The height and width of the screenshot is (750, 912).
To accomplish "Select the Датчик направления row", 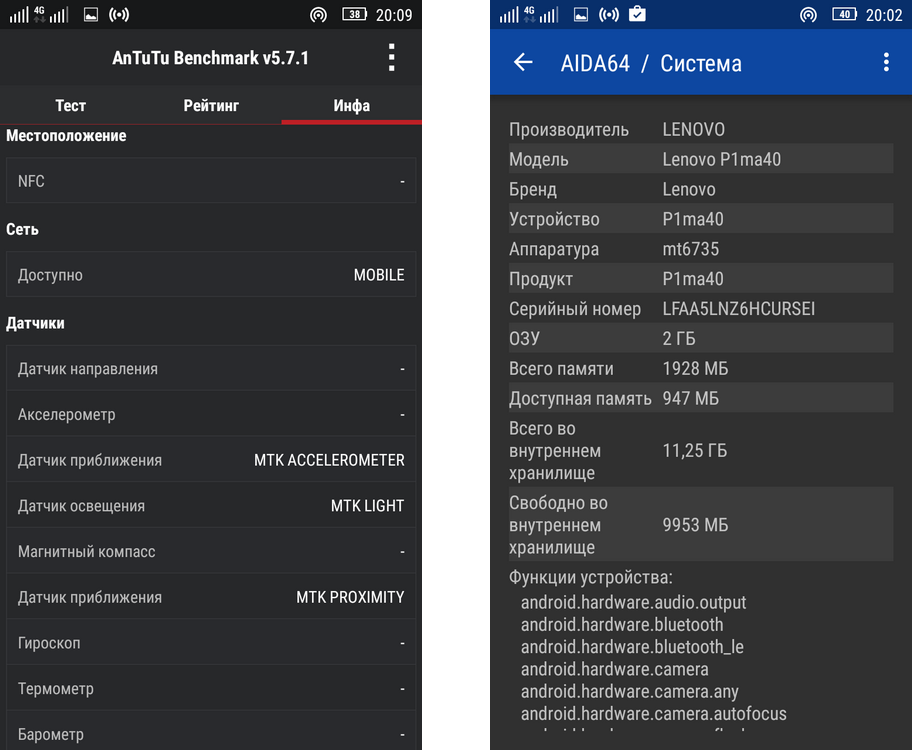I will pos(211,368).
